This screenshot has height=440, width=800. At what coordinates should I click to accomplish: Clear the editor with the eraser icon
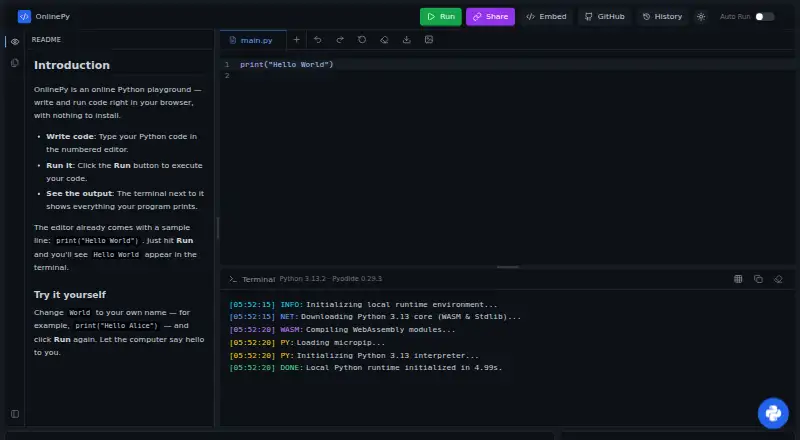384,39
